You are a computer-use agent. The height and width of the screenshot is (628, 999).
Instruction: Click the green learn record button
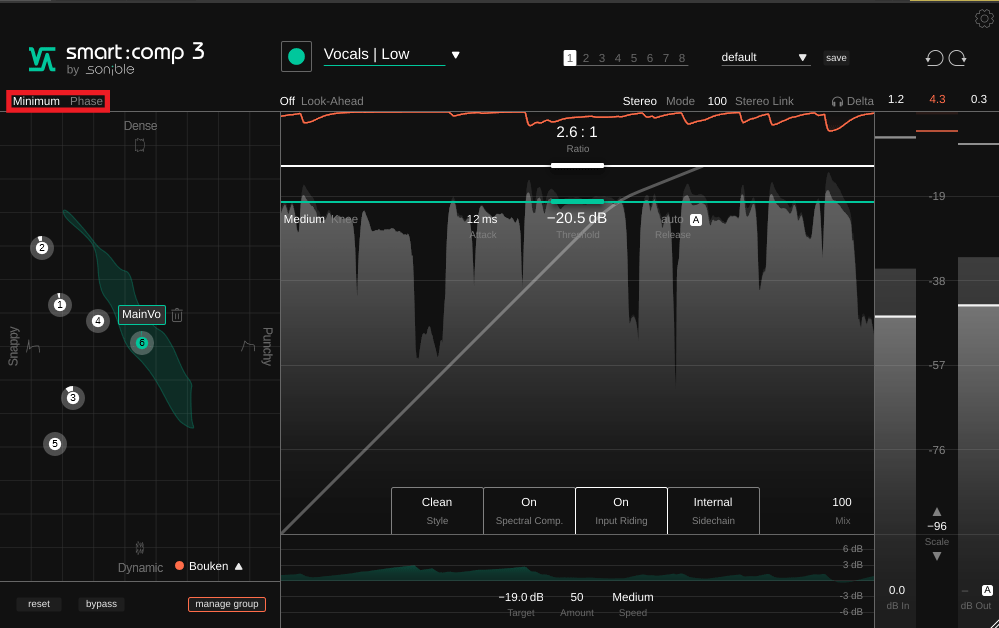tap(296, 56)
